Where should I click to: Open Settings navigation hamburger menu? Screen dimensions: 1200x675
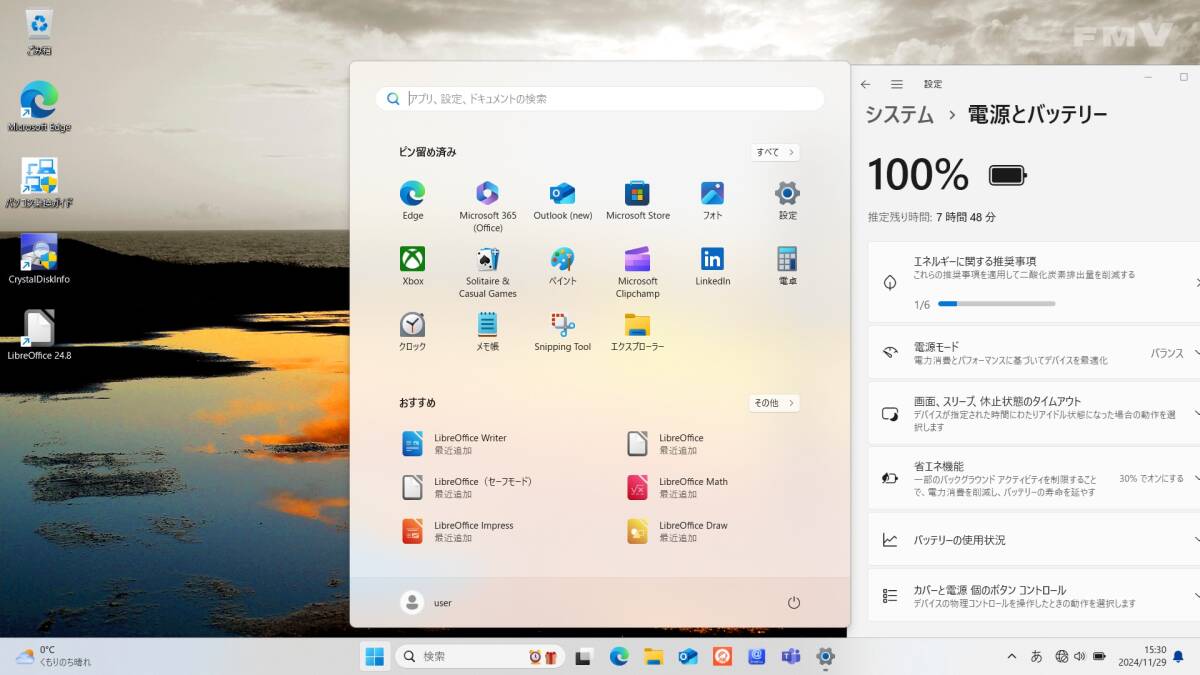pos(897,85)
